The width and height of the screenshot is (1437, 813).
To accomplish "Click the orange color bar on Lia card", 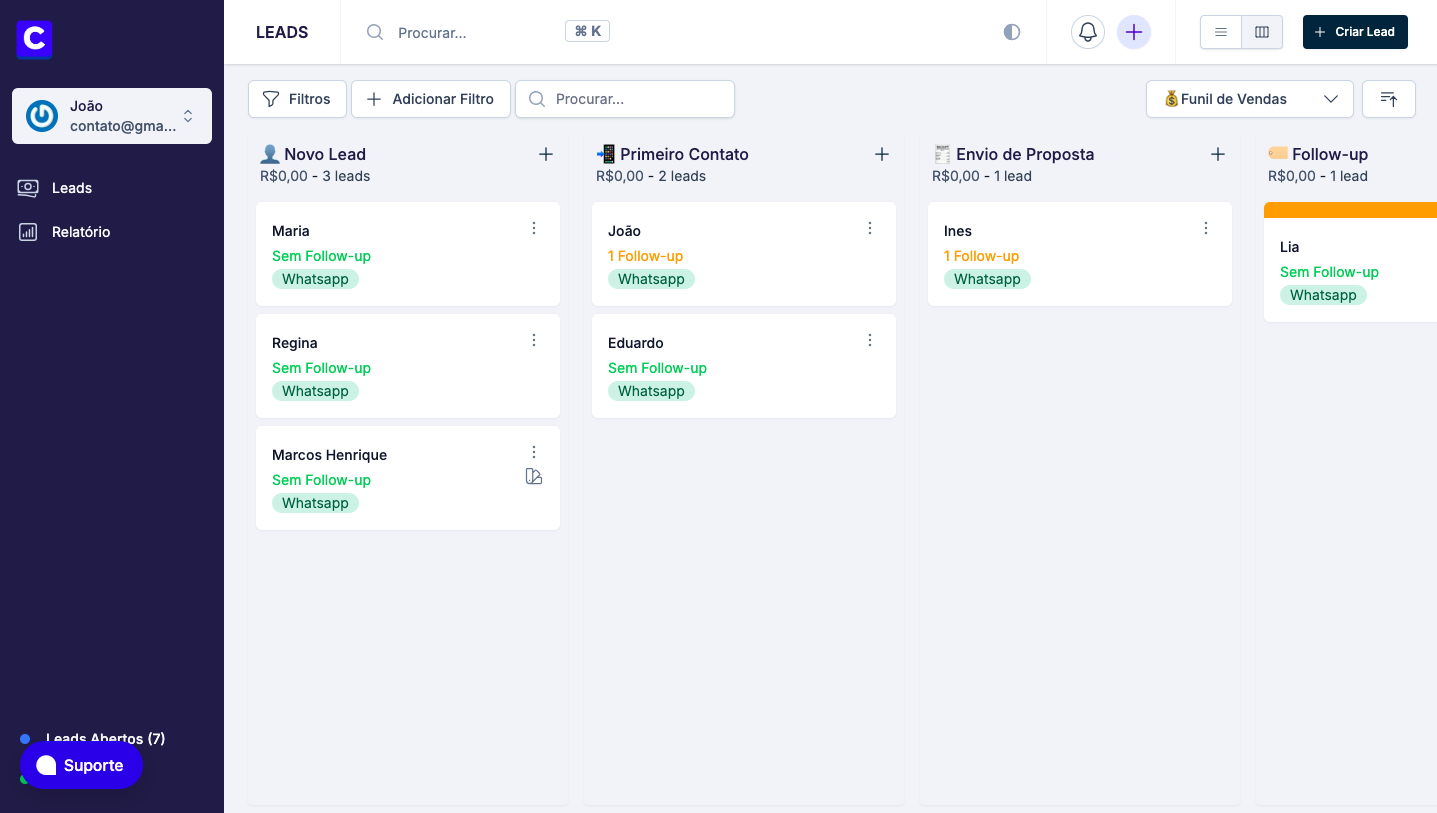I will point(1350,210).
